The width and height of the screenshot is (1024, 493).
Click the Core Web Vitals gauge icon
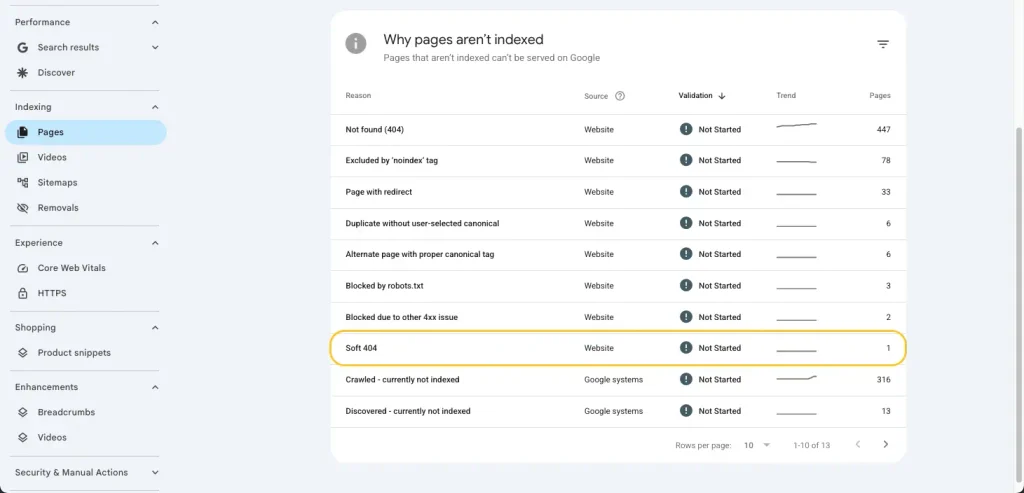pos(23,268)
